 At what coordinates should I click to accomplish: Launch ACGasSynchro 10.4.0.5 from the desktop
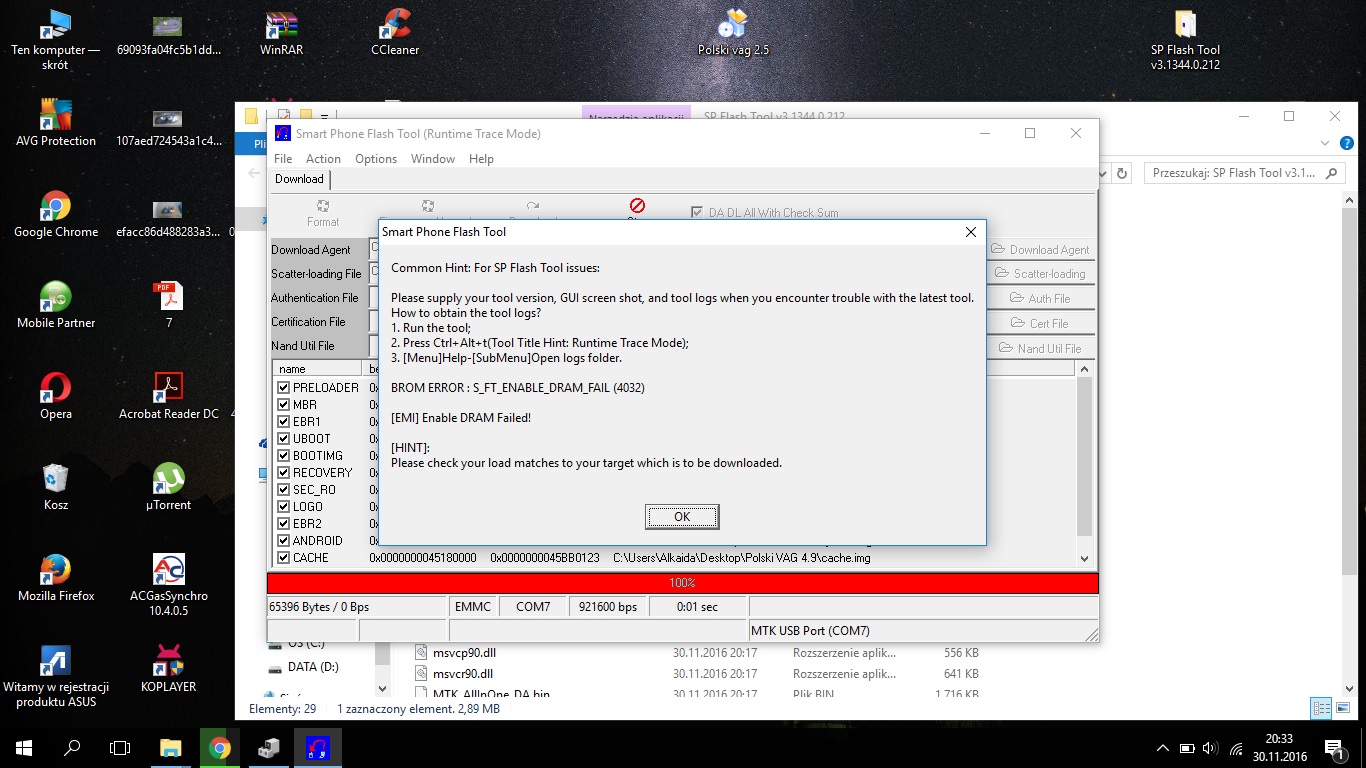[168, 585]
